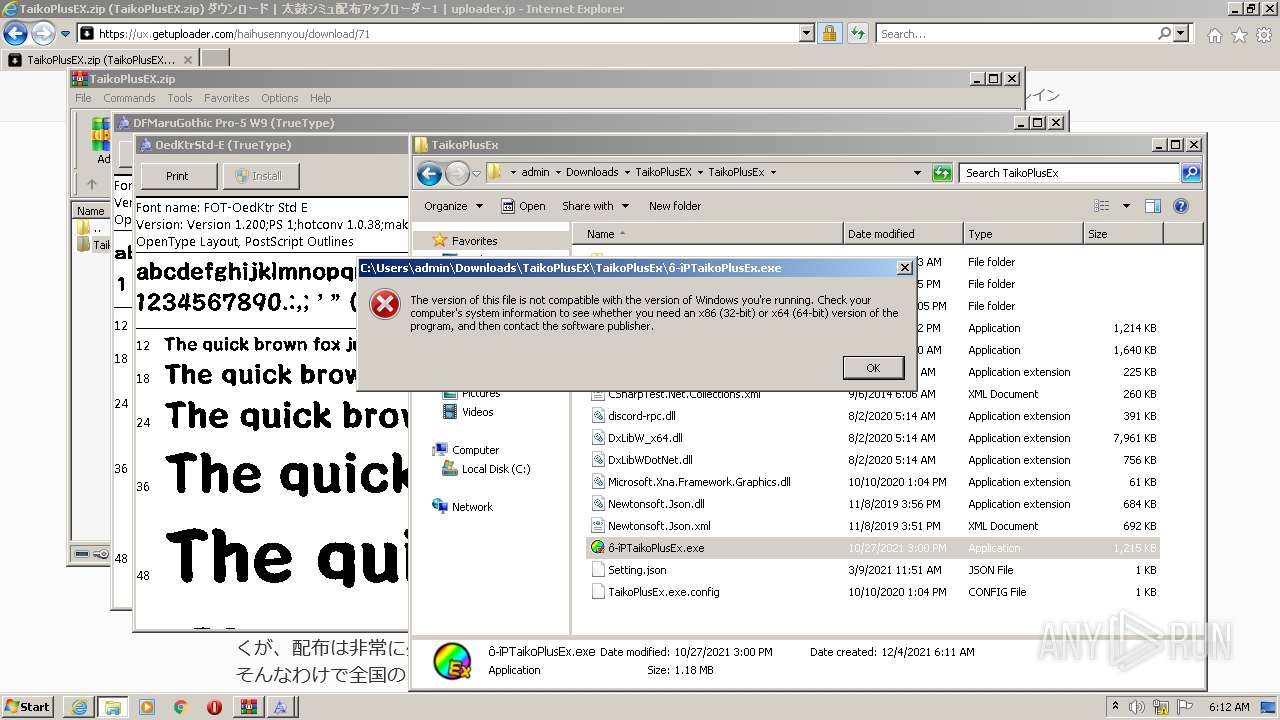The image size is (1280, 720).
Task: Sort files by Name column header
Action: click(x=707, y=234)
